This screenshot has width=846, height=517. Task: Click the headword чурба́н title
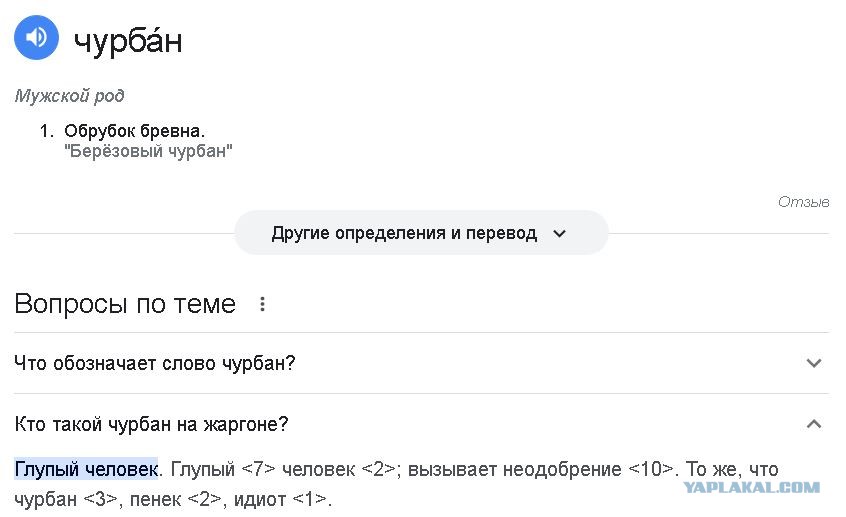coord(128,40)
